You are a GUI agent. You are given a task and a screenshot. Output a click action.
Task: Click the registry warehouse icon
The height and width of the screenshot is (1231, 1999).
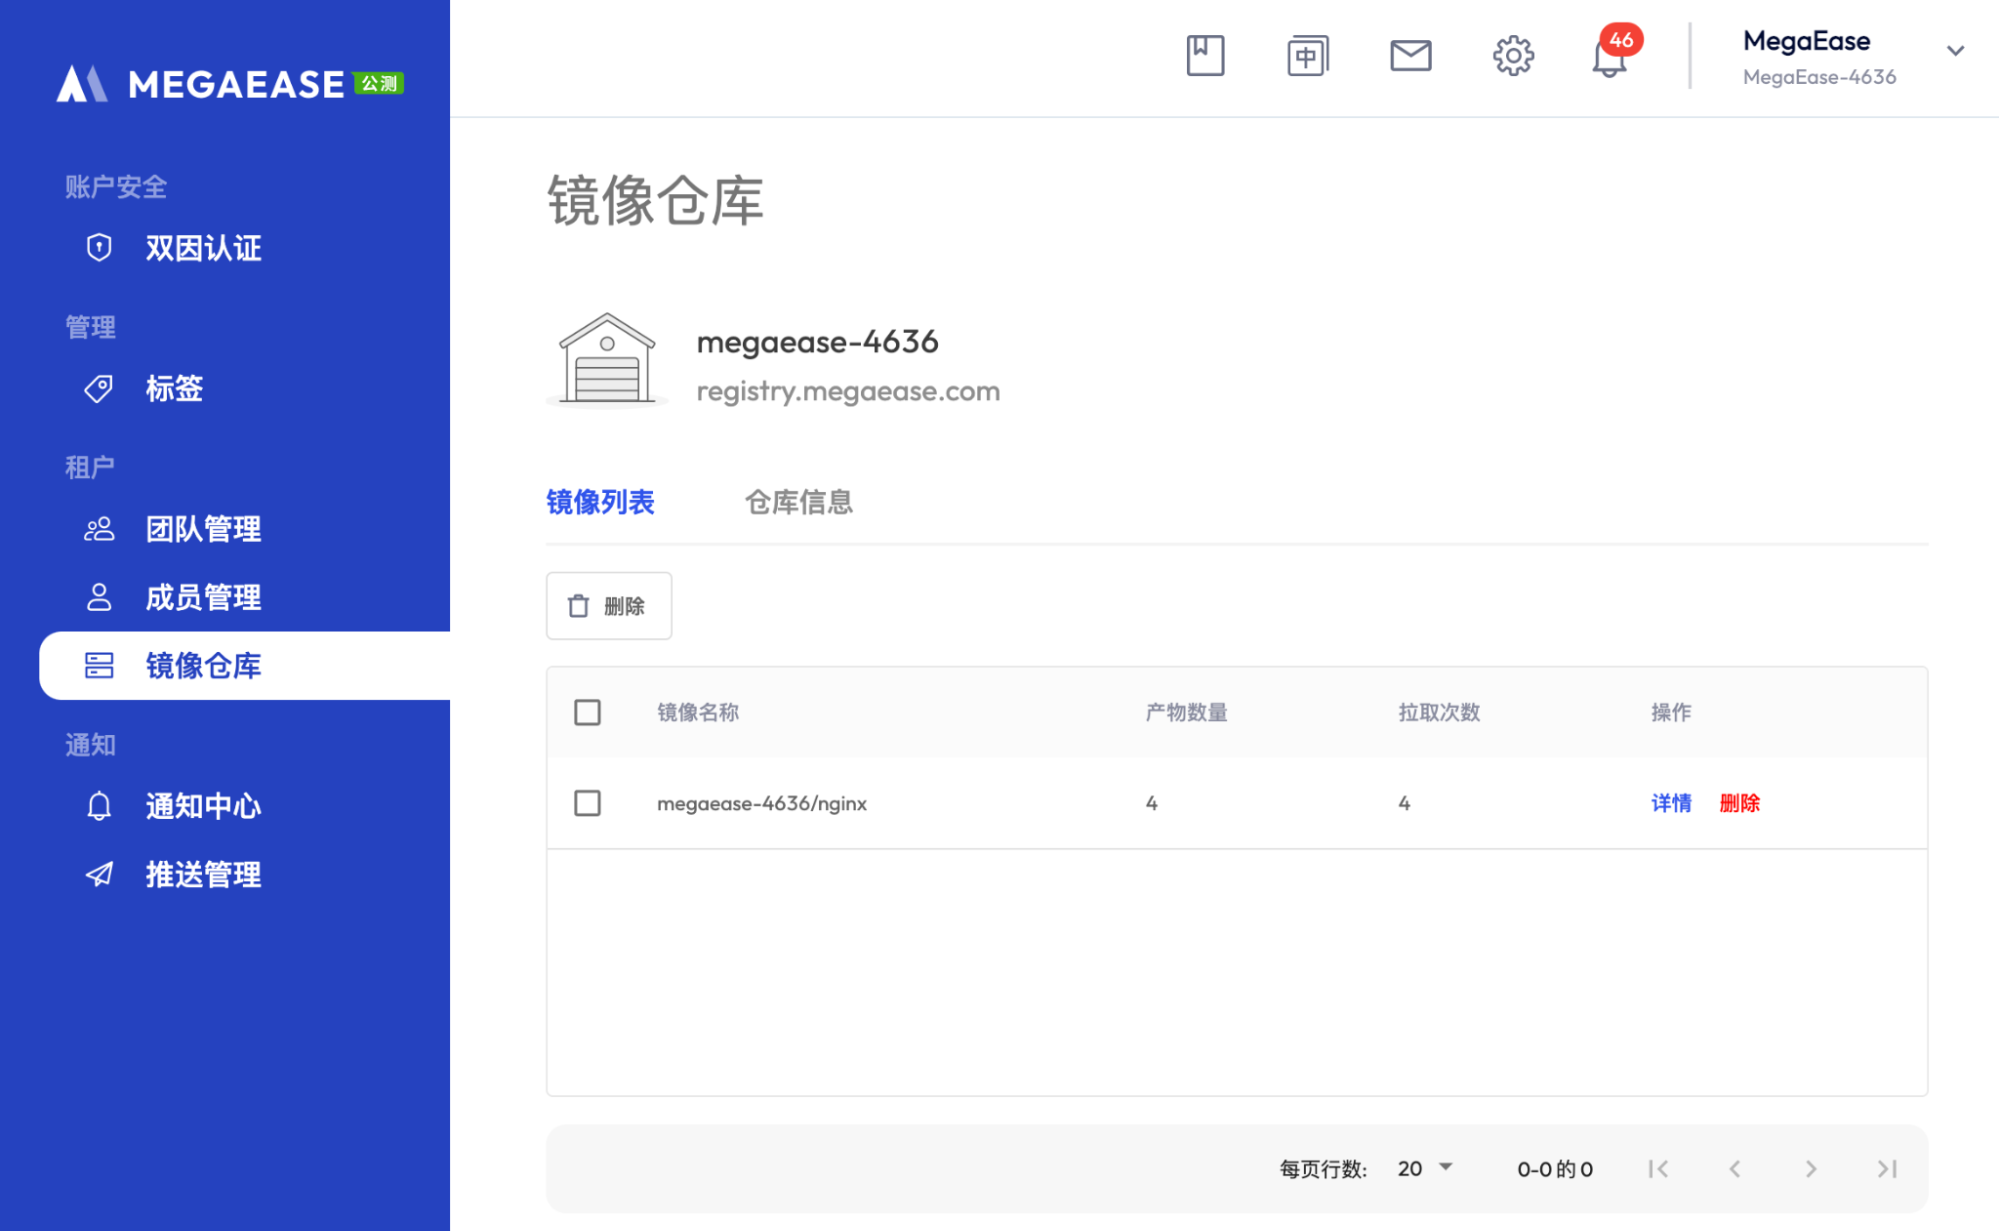coord(607,360)
